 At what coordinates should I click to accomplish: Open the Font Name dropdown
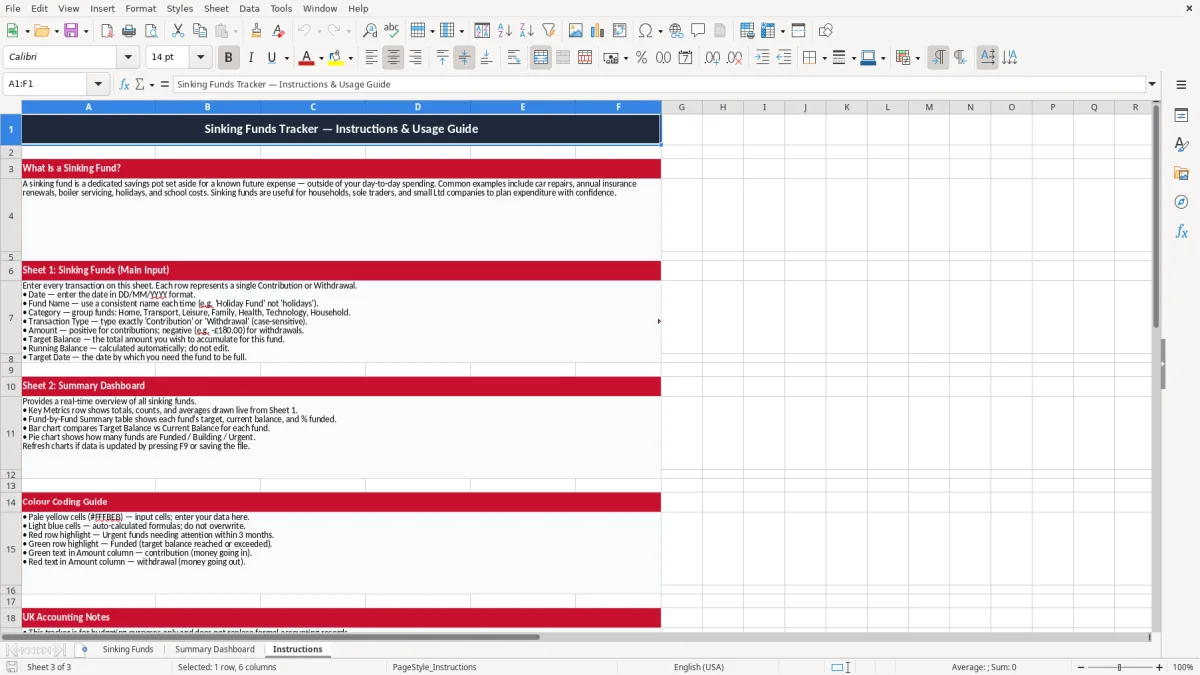coord(127,58)
